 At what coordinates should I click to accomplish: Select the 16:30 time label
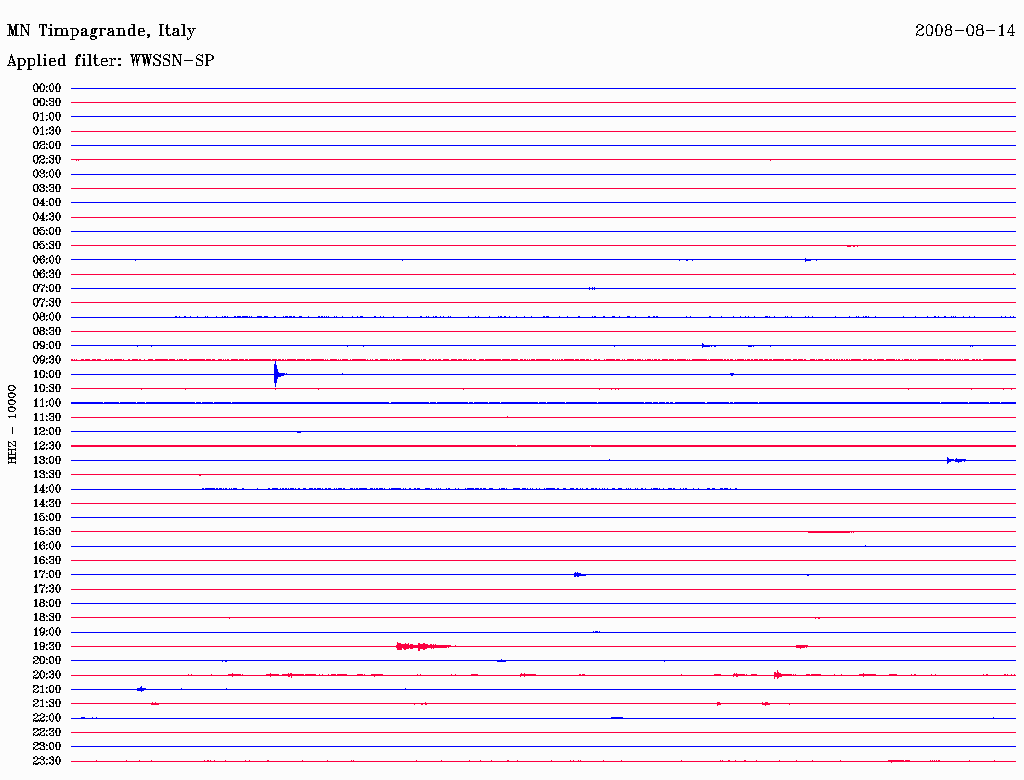click(x=47, y=561)
